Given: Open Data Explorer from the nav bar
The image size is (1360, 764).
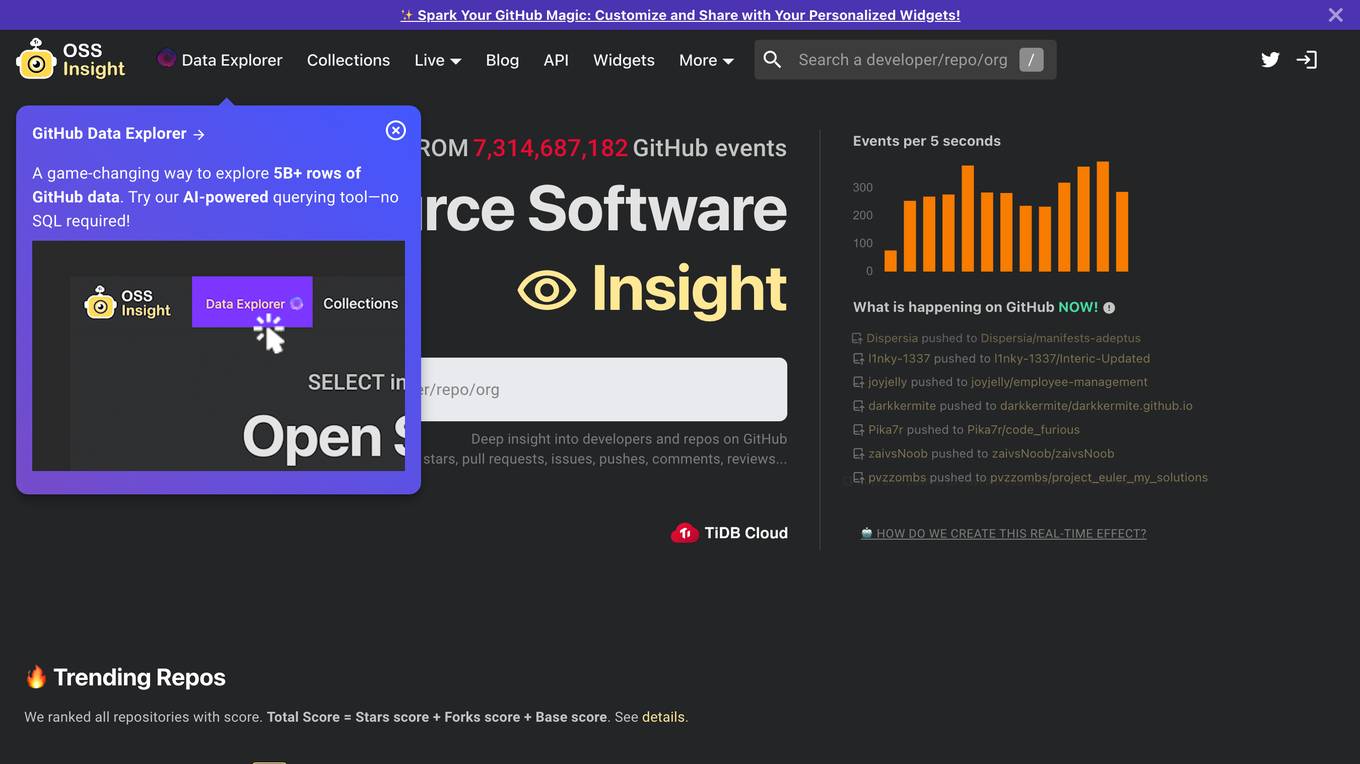Looking at the screenshot, I should coord(220,60).
